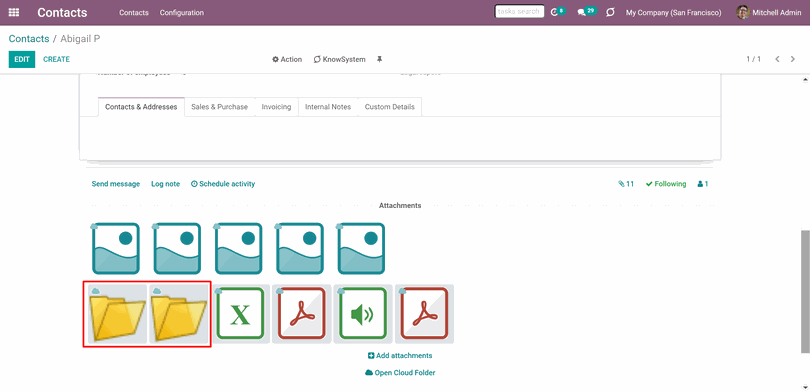This screenshot has height=391, width=810.
Task: Click the followers count icon
Action: 703,184
